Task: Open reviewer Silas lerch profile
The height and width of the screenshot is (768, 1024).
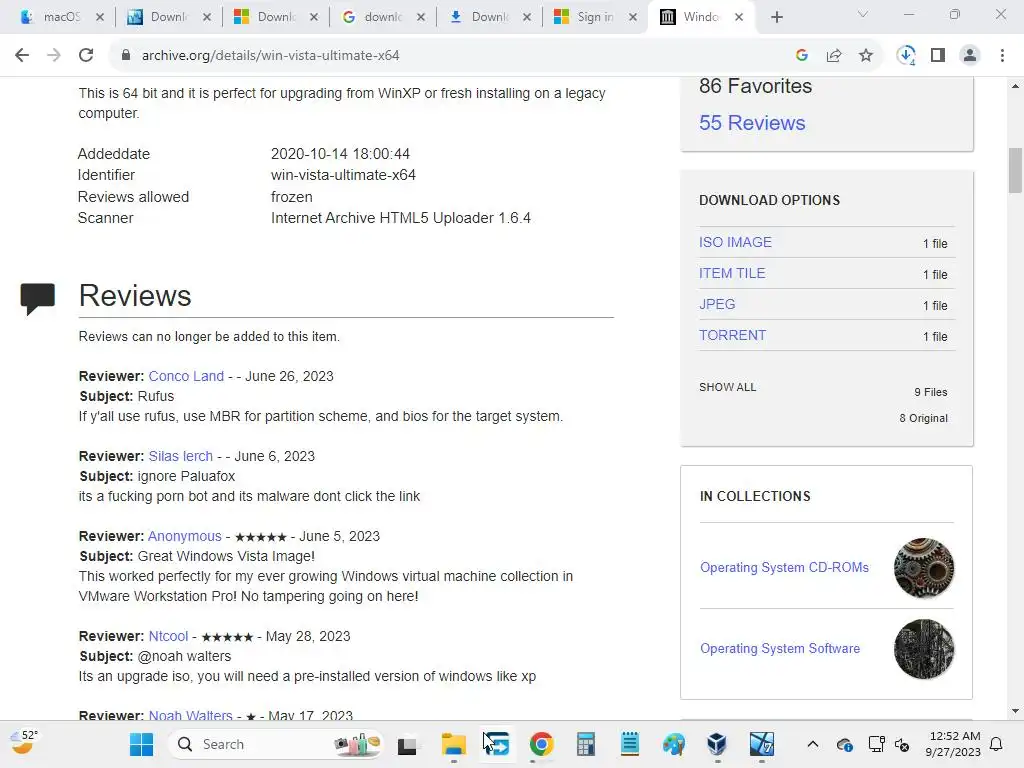Action: [x=180, y=456]
